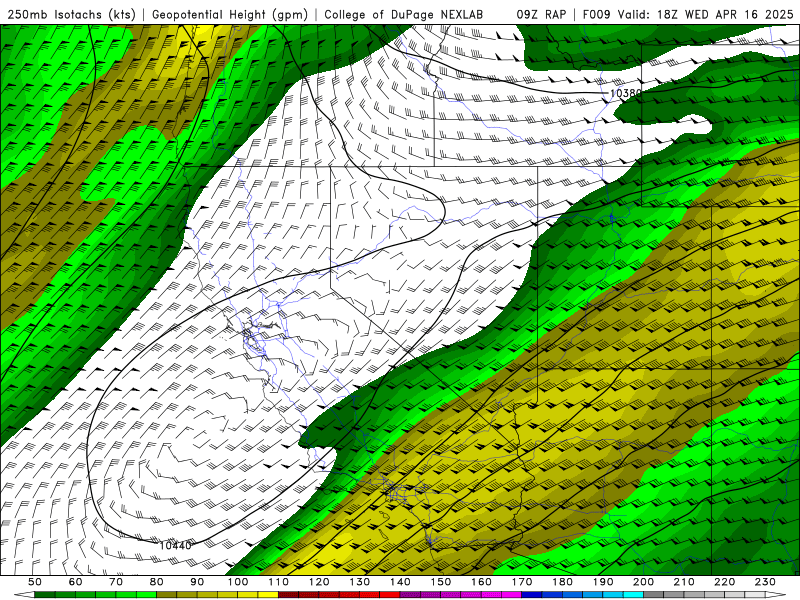Click the 100 value on the color scale
This screenshot has height=600, width=800.
tap(238, 582)
